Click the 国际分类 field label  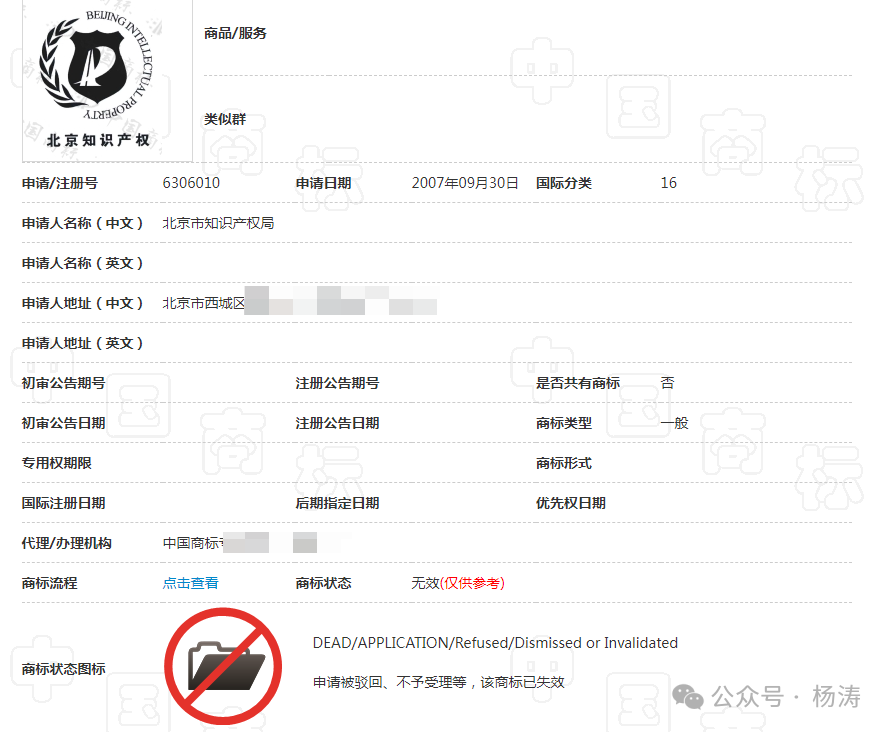(564, 183)
